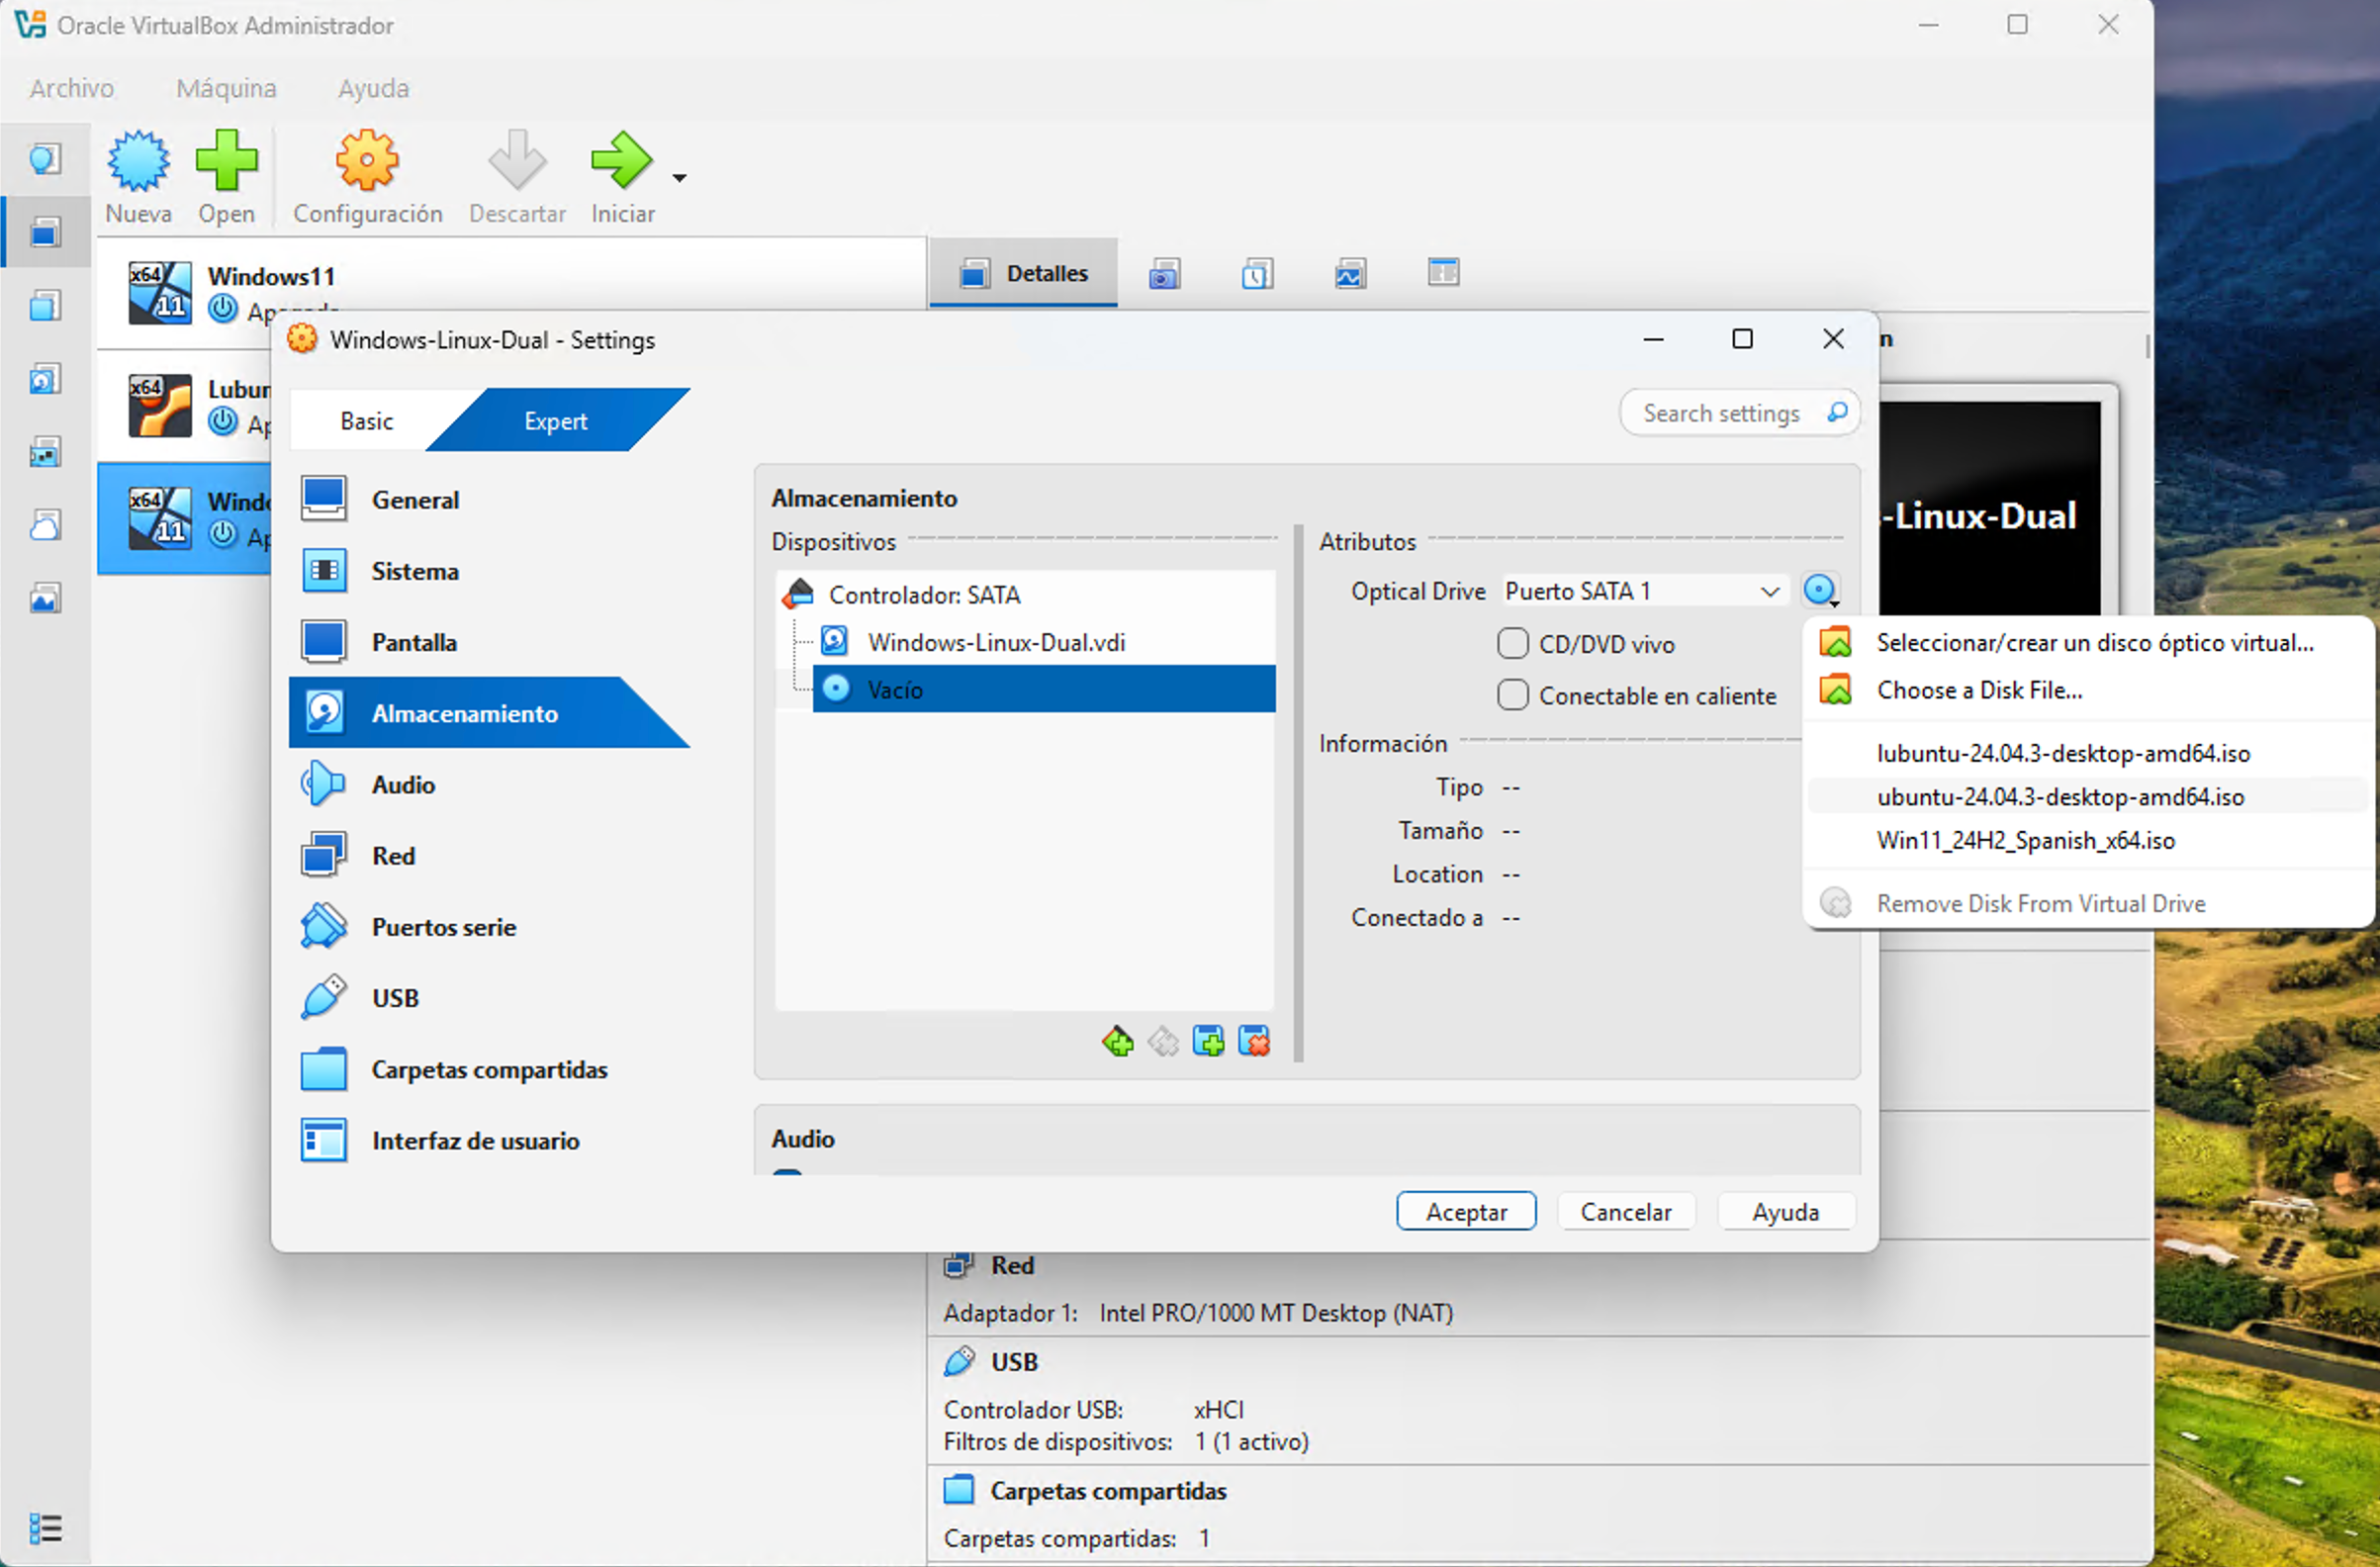The image size is (2380, 1567).
Task: Open the file manager icon beside Detalles
Action: coord(1443,272)
